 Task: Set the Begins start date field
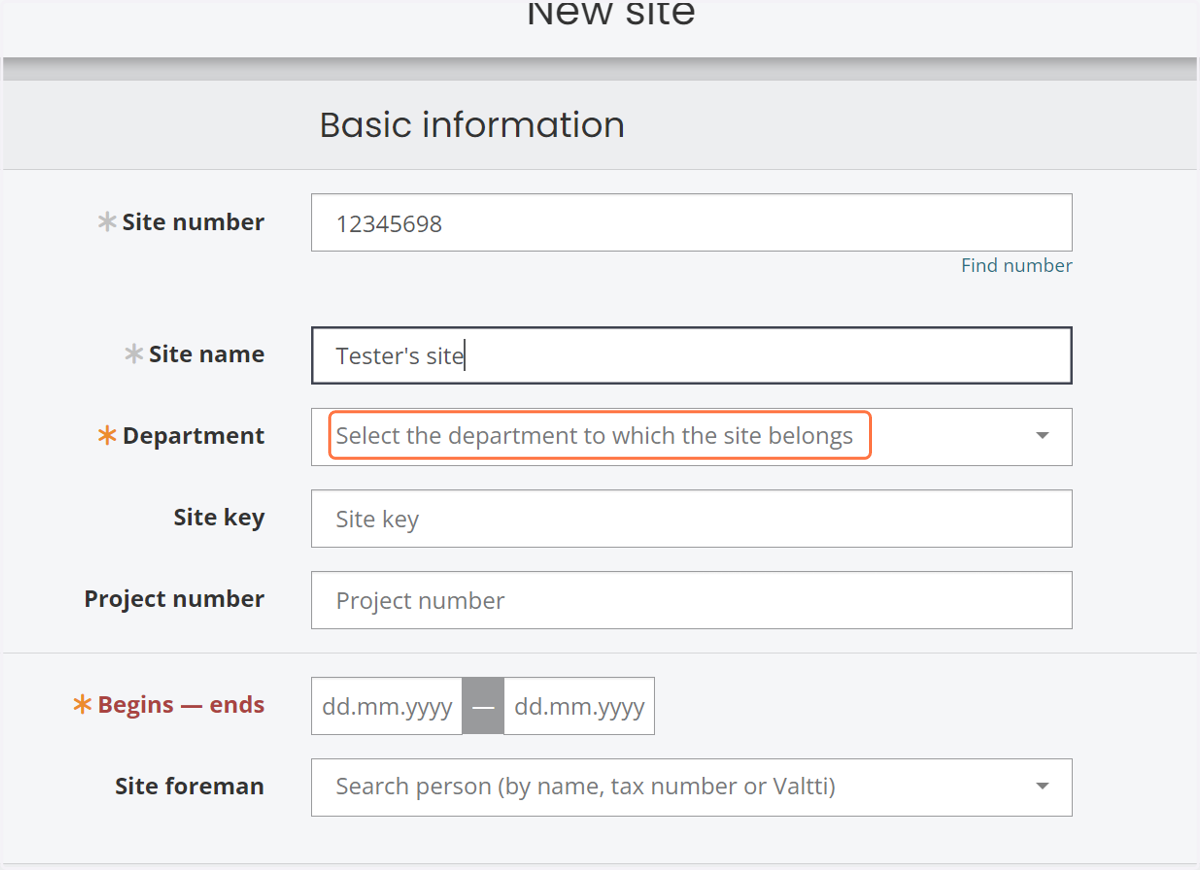coord(387,706)
